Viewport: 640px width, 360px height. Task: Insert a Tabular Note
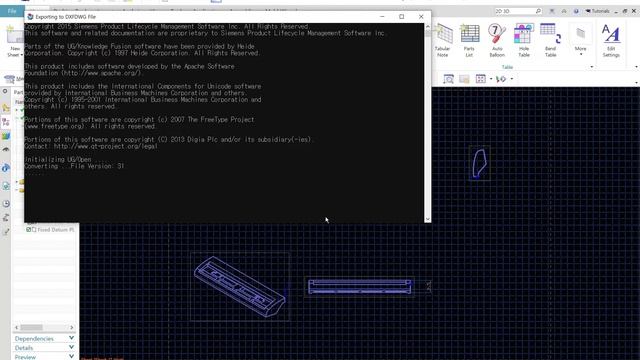pos(443,40)
